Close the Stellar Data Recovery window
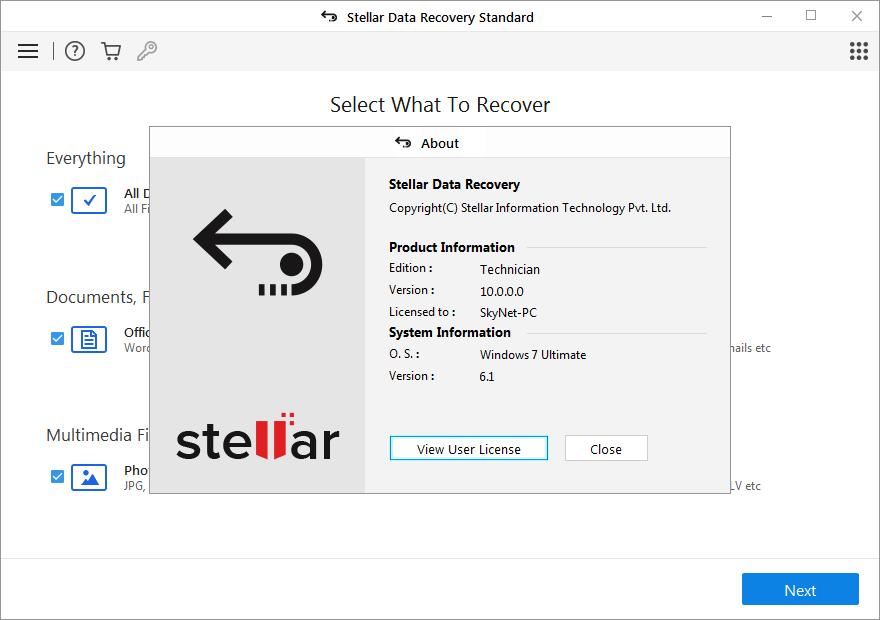880x620 pixels. (856, 16)
